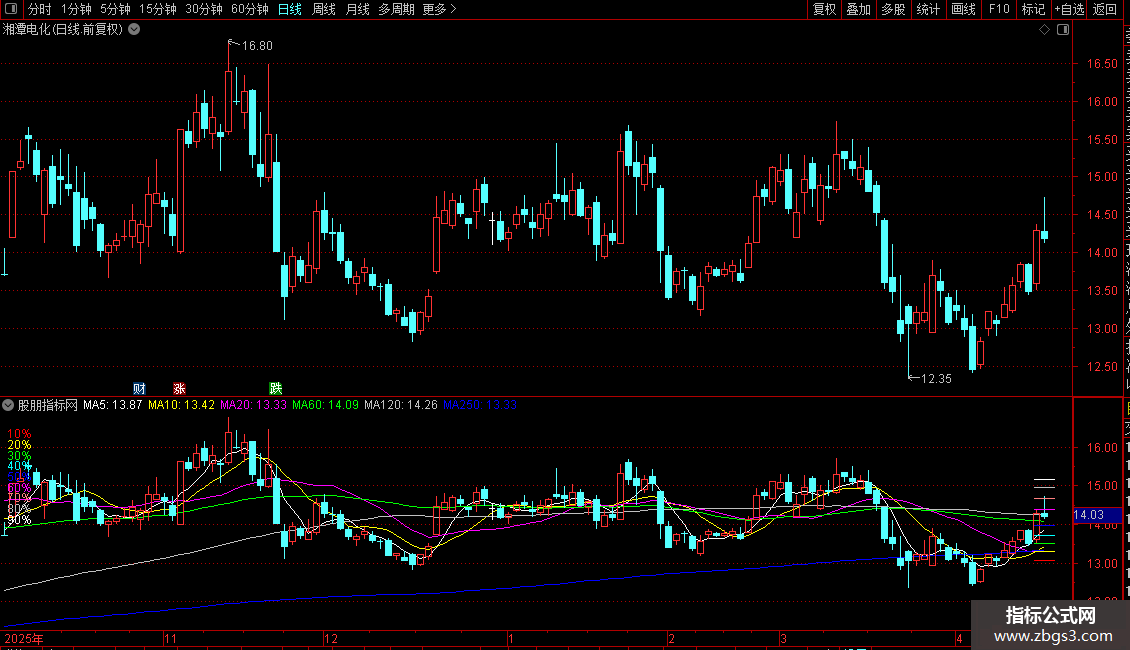Select the 日线 daily period tab
The image size is (1130, 650).
click(290, 9)
